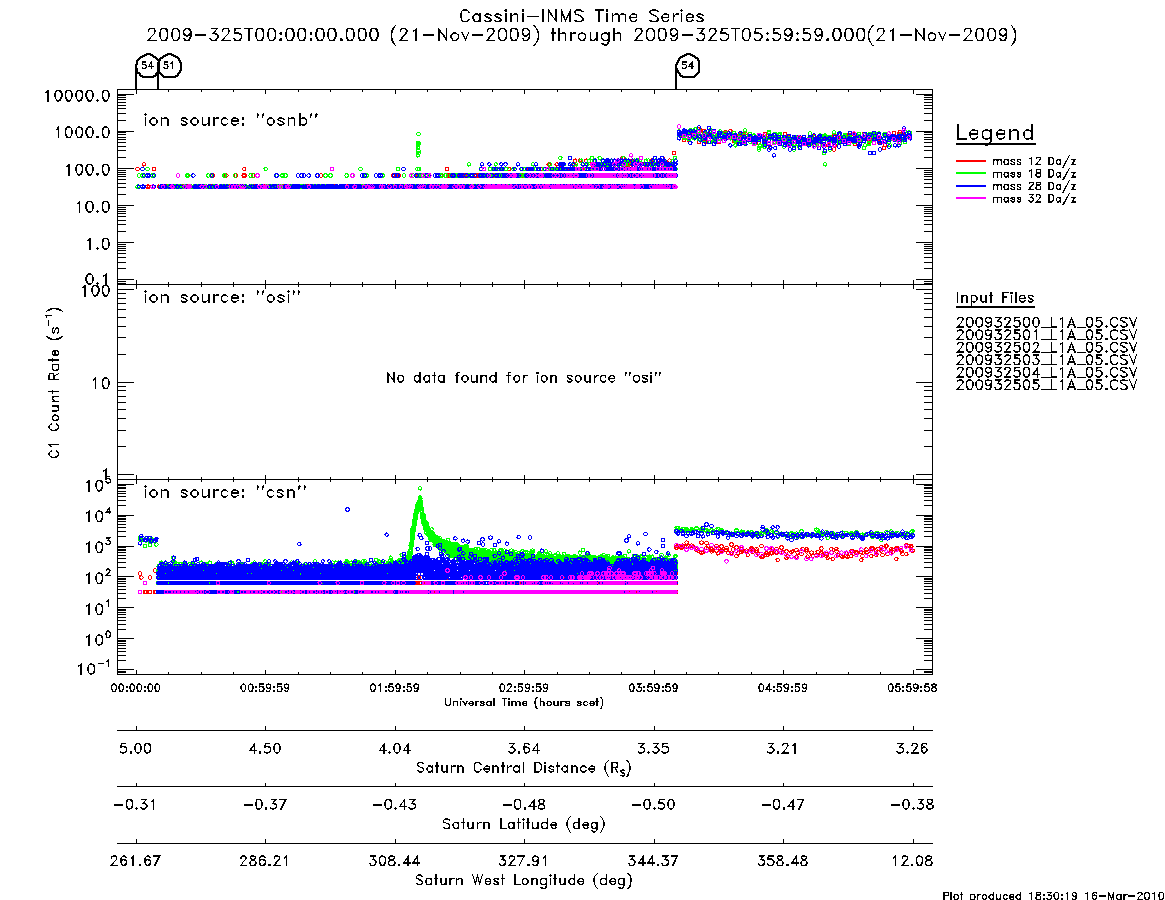Click the 05:59:58 time tick label
The image size is (1165, 900).
click(912, 688)
